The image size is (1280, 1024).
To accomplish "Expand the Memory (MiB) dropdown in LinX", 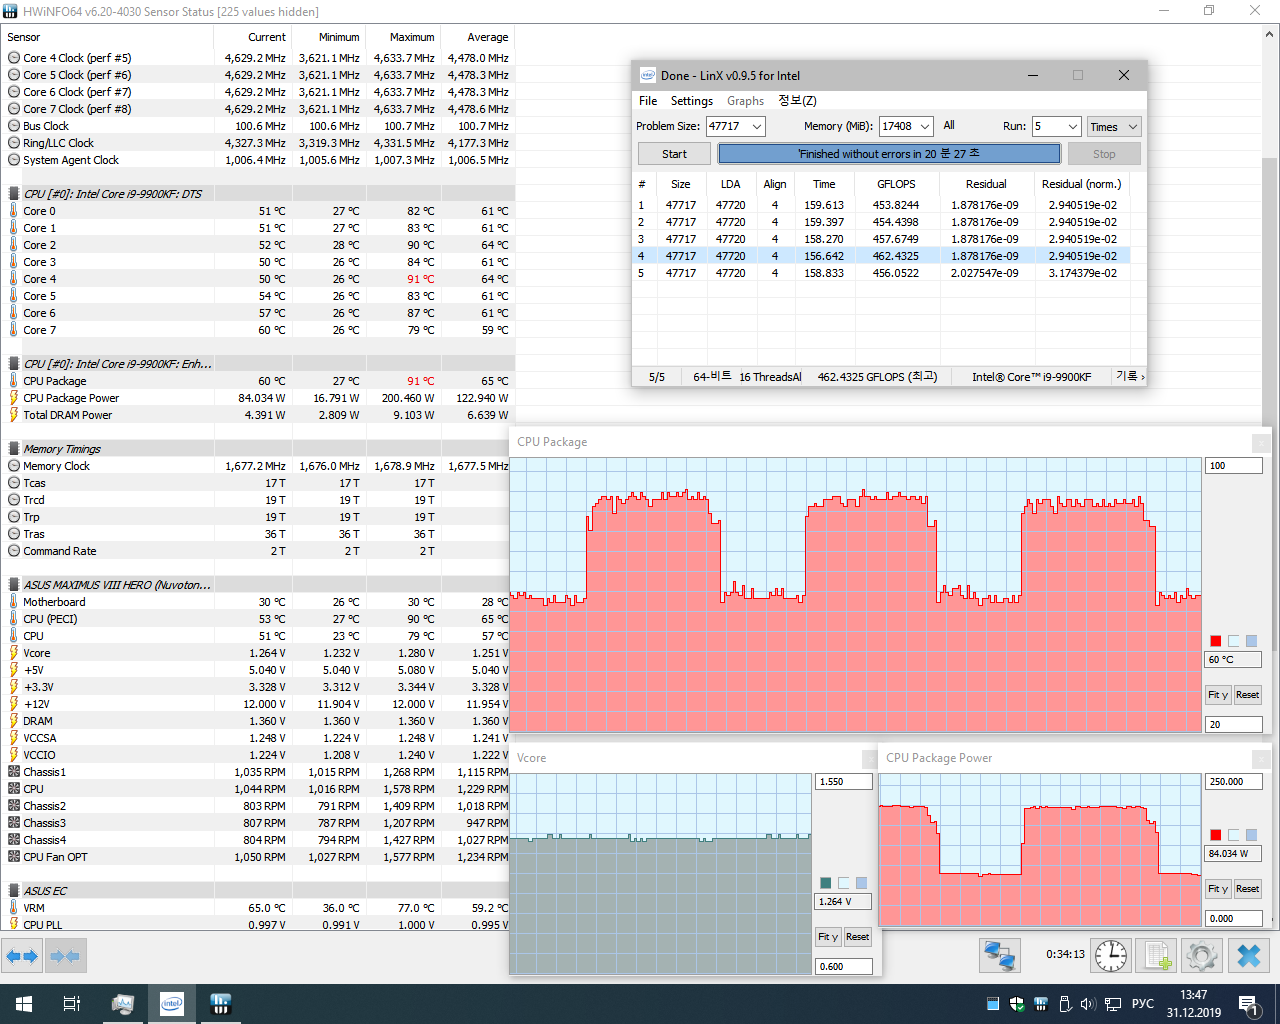I will coord(925,127).
